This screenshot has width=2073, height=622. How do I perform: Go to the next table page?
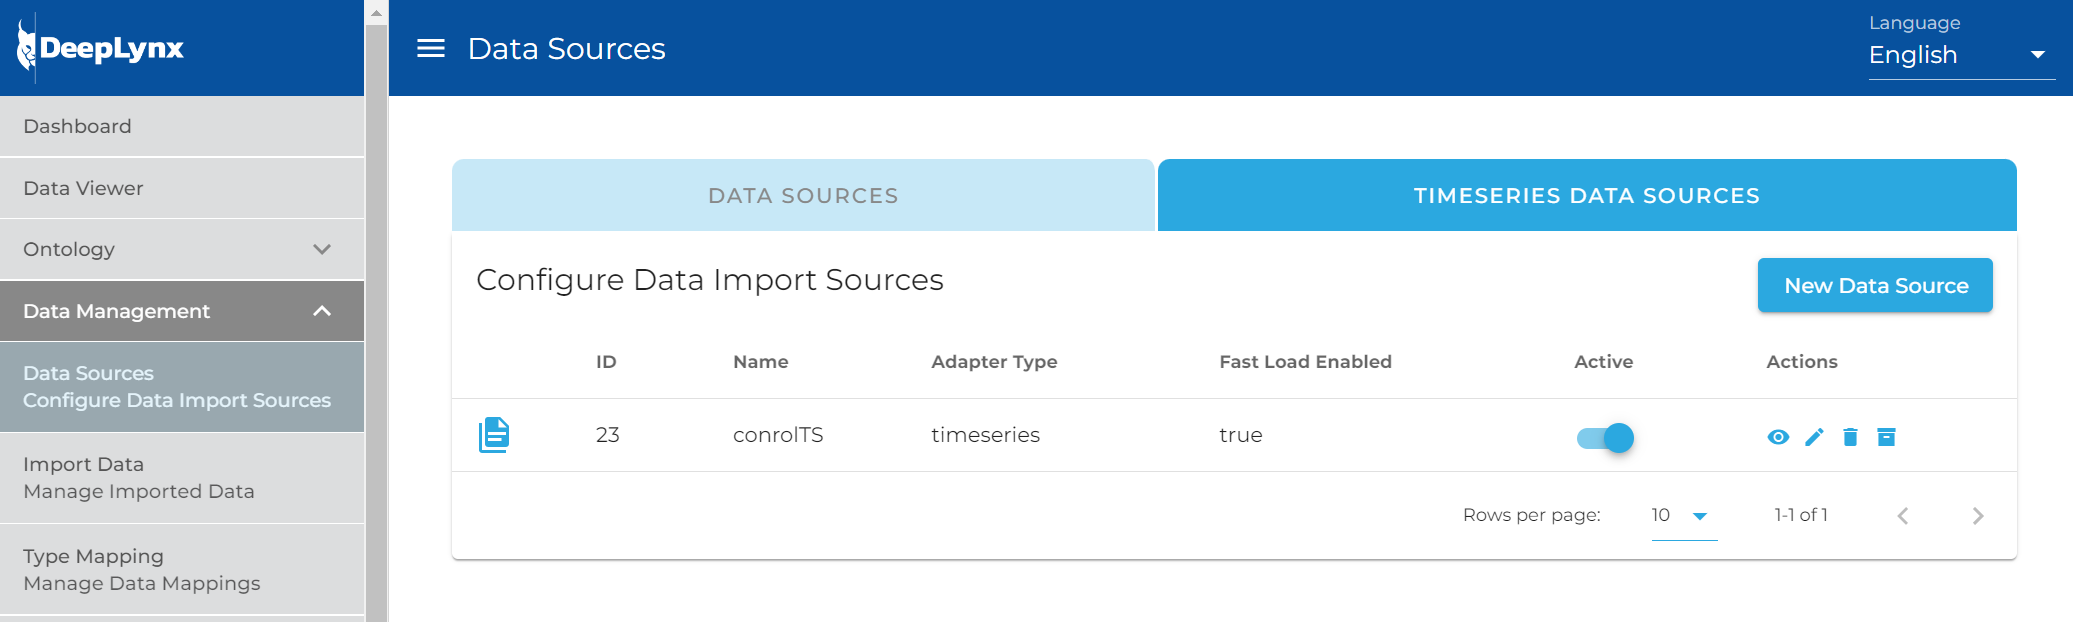click(1977, 516)
